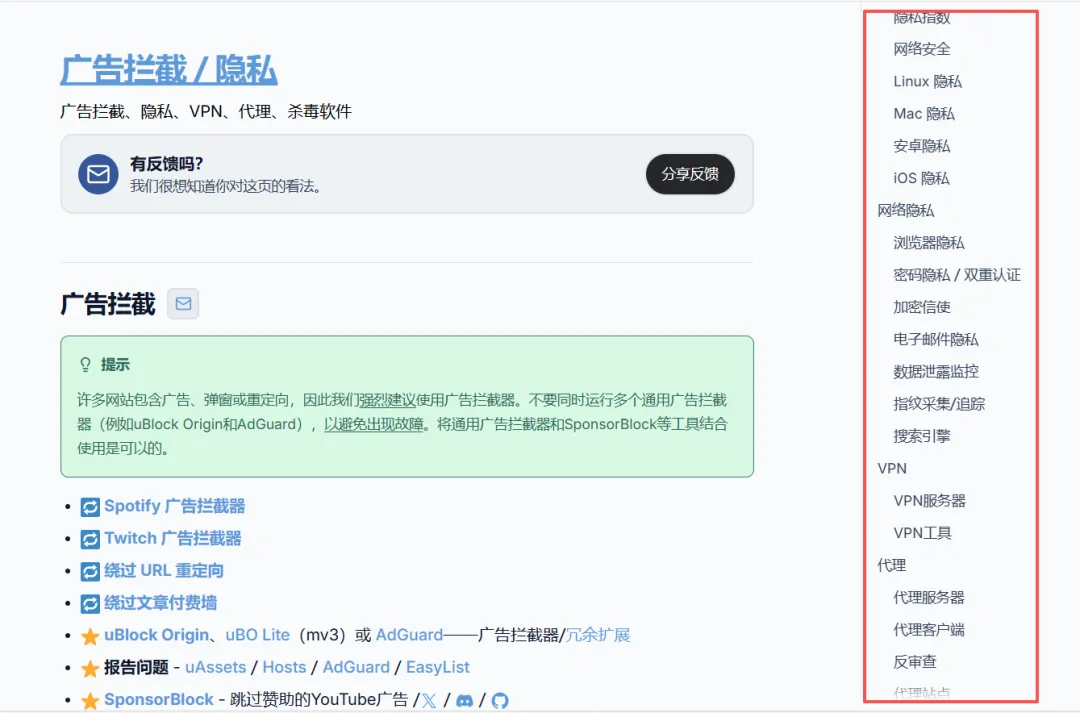The width and height of the screenshot is (1080, 713).
Task: Jump to VPN工具 in the sidebar
Action: tap(922, 534)
